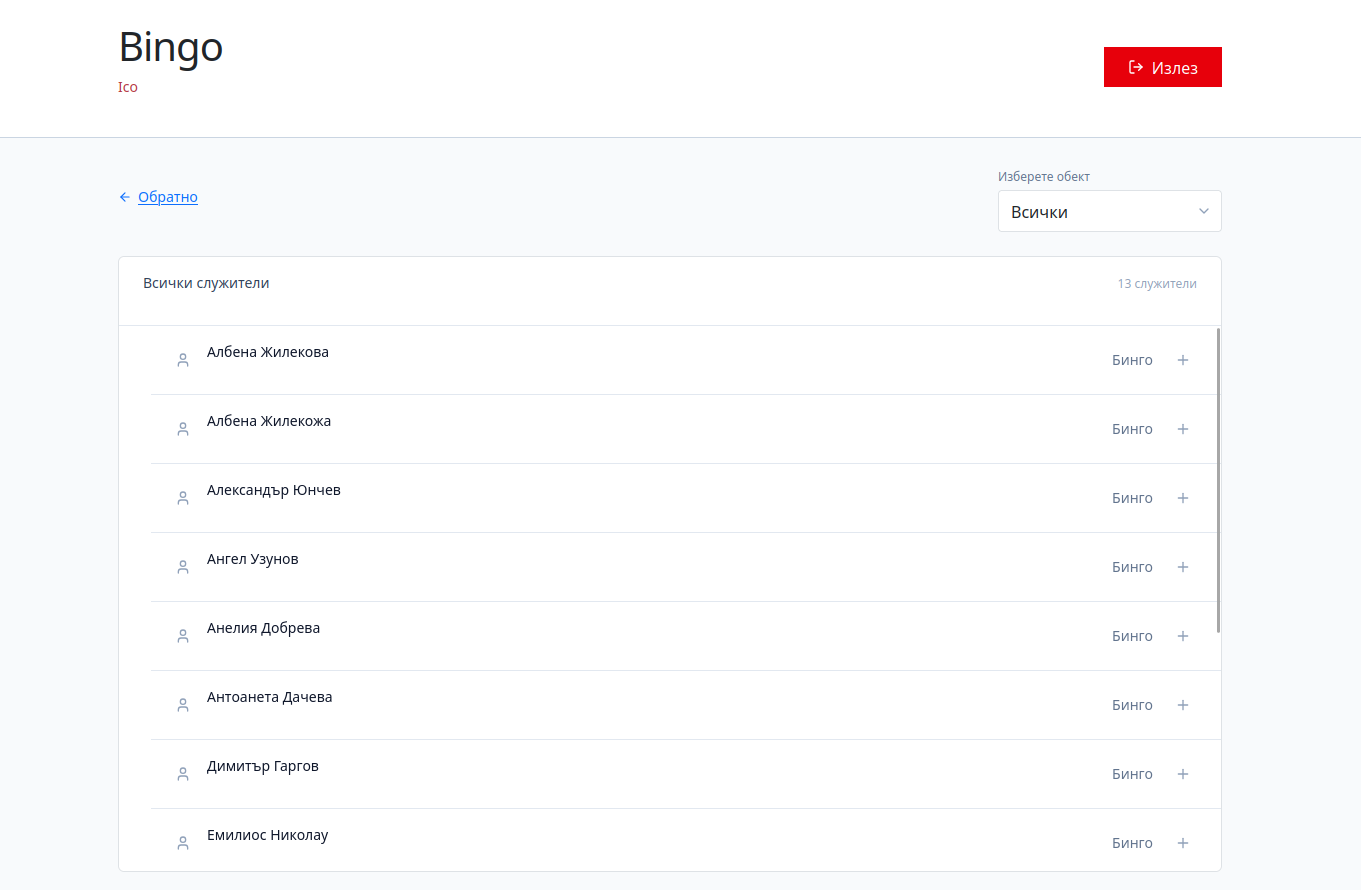Follow the Обратно link
This screenshot has height=890, width=1361.
click(168, 197)
